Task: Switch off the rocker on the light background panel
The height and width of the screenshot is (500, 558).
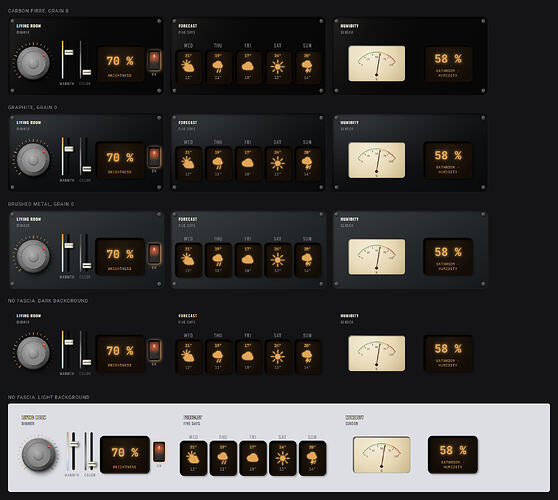Action: [x=159, y=451]
